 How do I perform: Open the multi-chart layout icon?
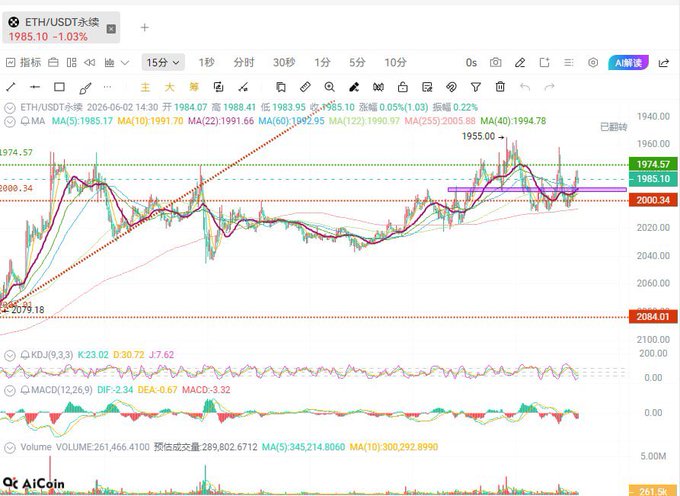tap(72, 62)
